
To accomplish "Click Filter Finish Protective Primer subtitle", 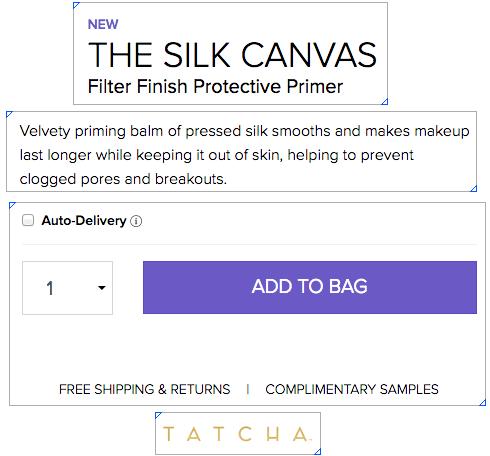I will pos(215,87).
